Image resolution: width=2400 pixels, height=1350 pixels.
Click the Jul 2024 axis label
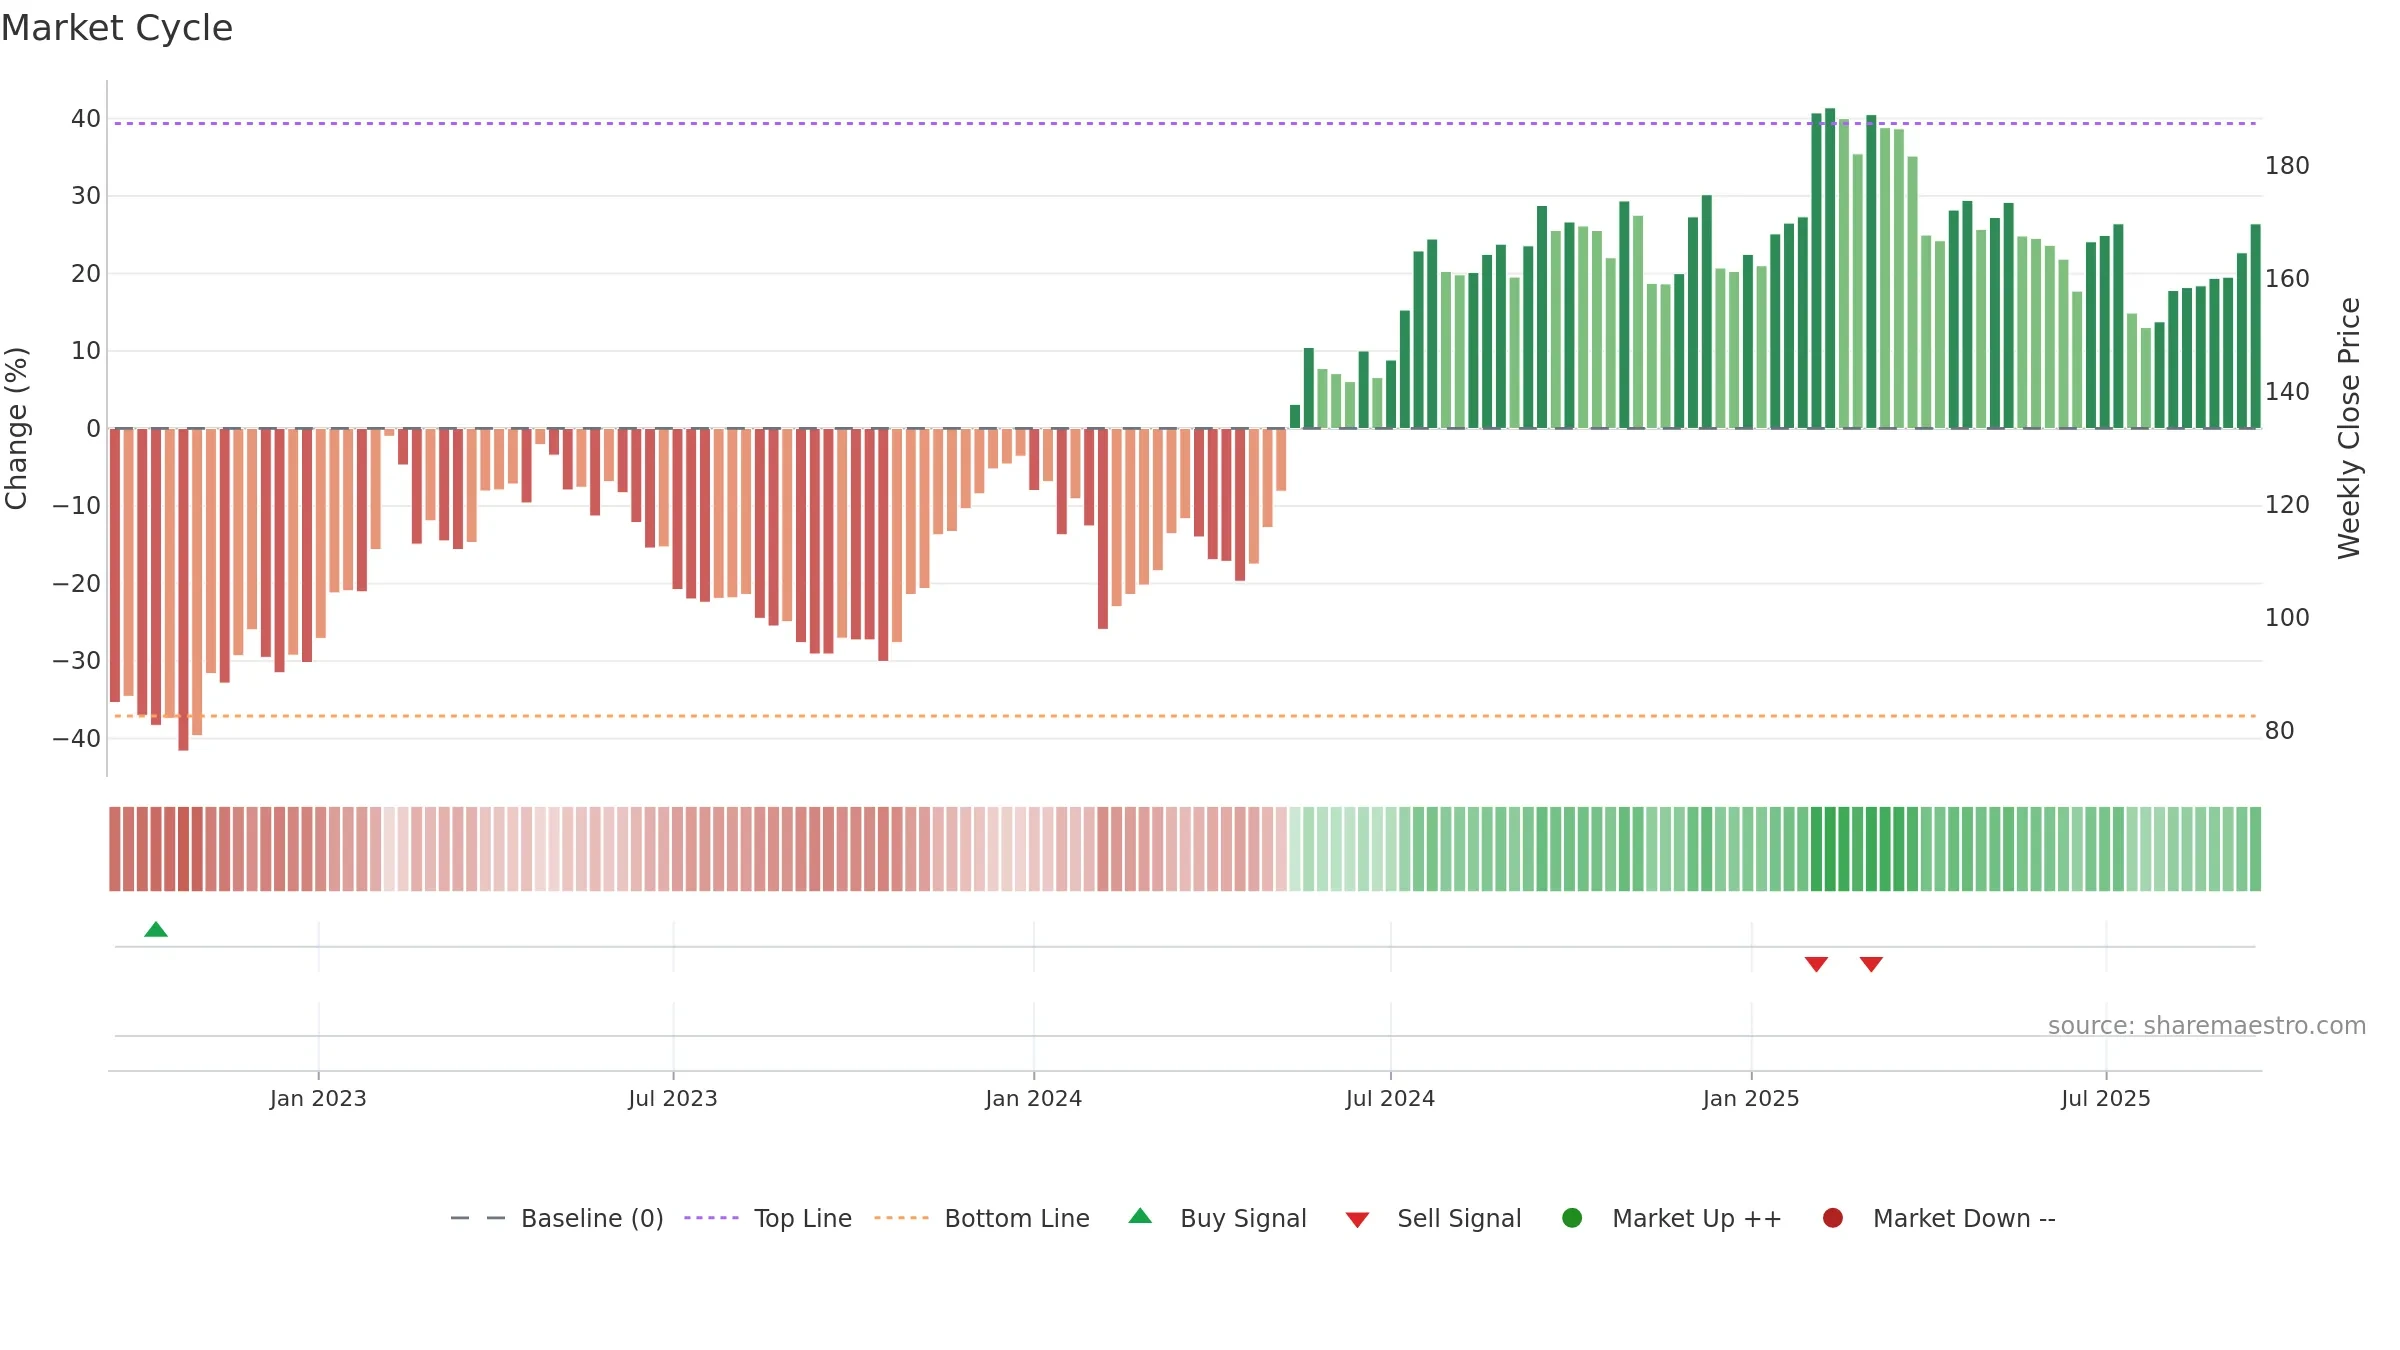pyautogui.click(x=1390, y=1099)
